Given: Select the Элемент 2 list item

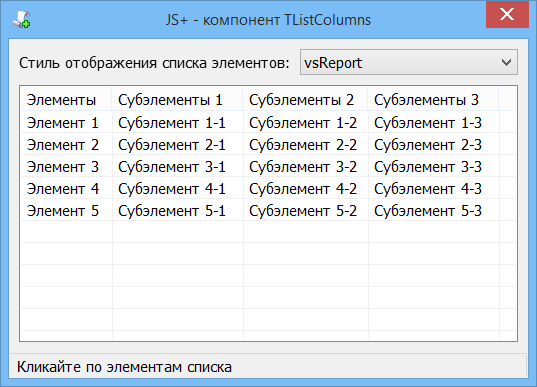Looking at the screenshot, I should [63, 145].
